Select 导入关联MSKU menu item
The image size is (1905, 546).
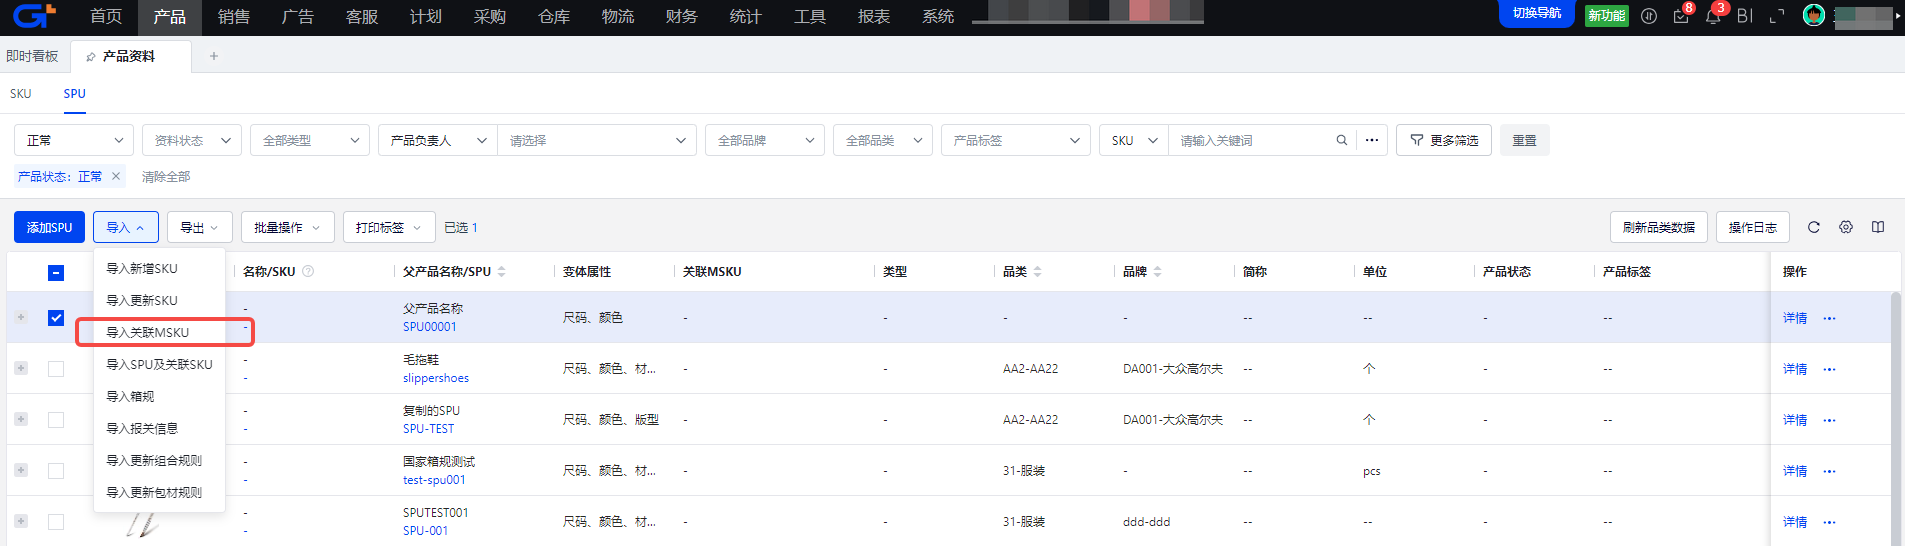[159, 332]
